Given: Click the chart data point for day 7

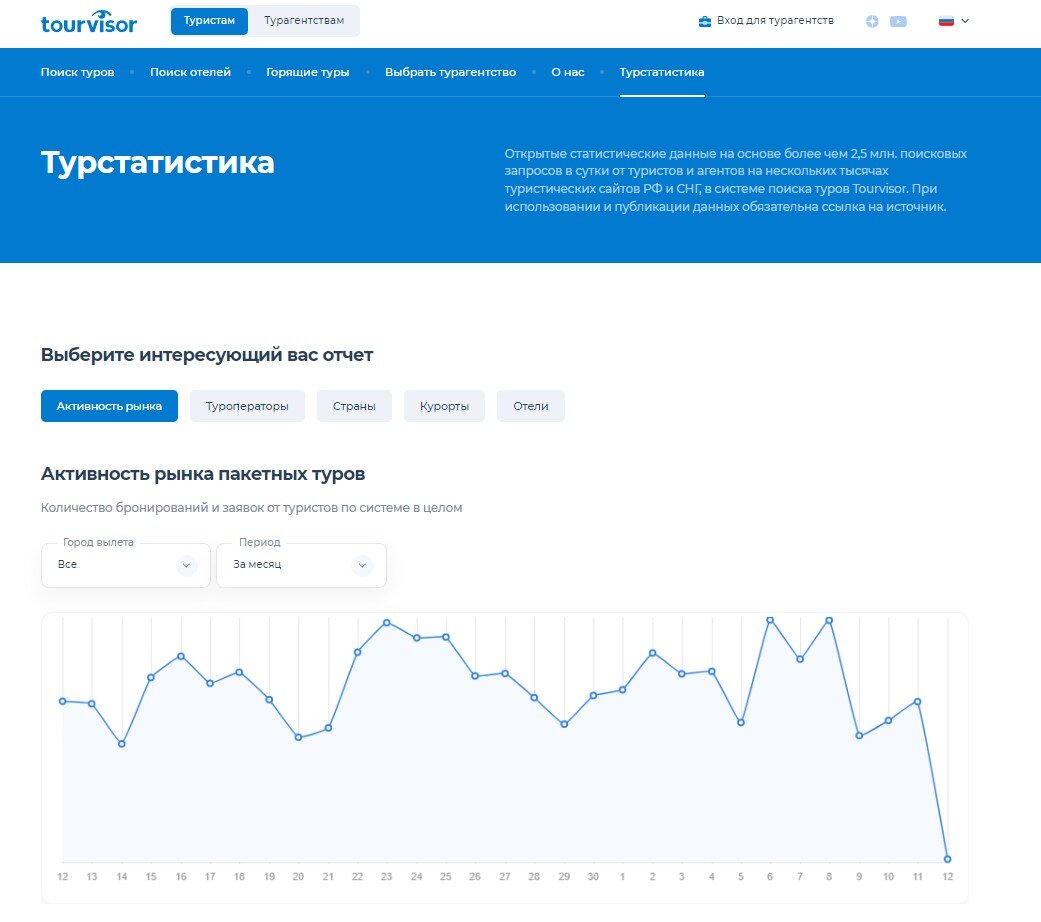Looking at the screenshot, I should (800, 659).
